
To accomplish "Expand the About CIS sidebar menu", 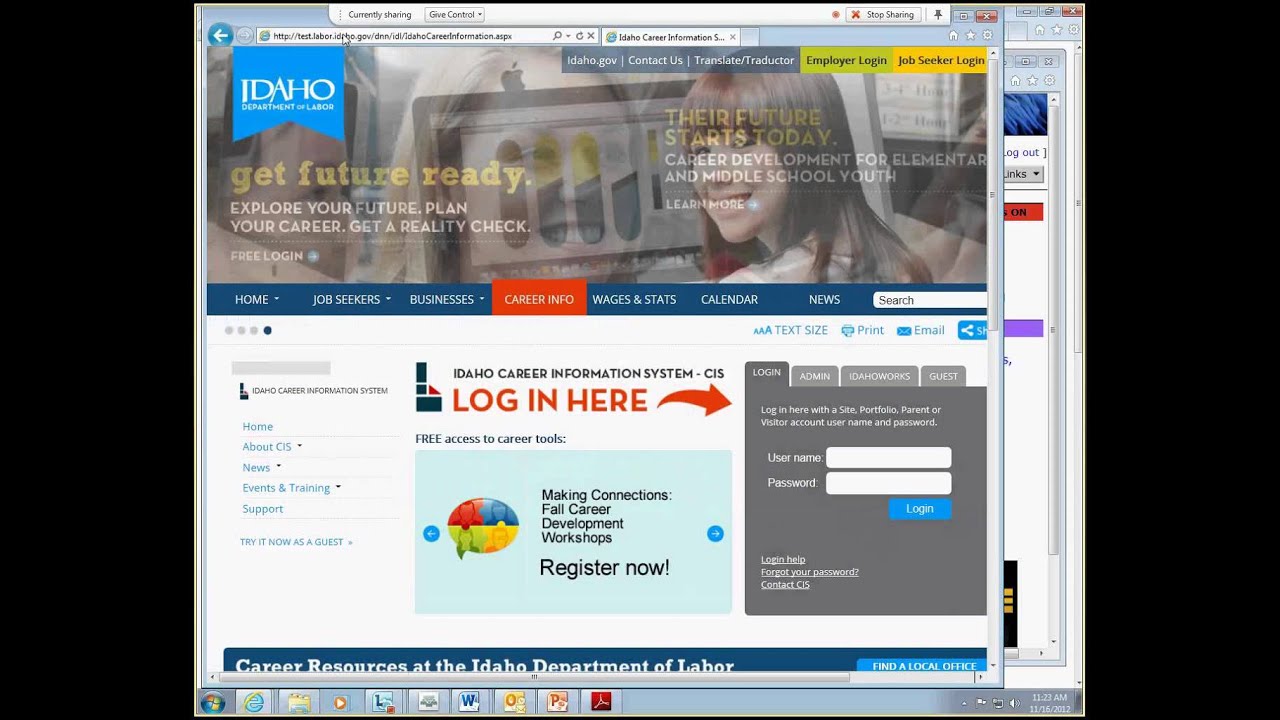I will click(x=272, y=447).
